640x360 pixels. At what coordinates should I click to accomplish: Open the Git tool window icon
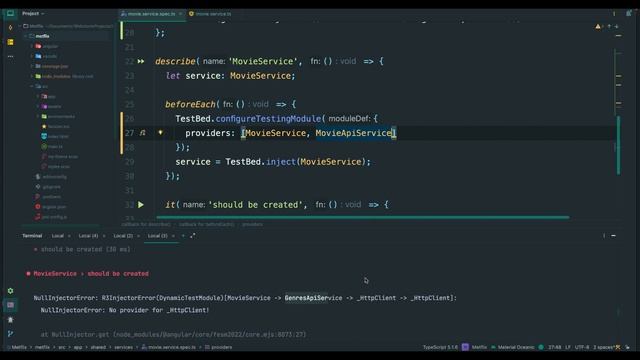(x=10, y=333)
